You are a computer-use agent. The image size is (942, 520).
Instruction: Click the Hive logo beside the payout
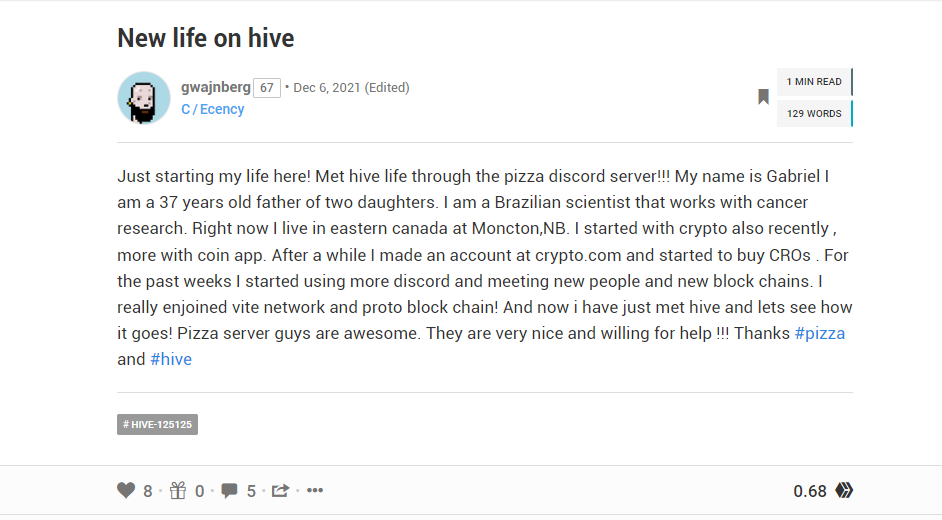point(844,491)
